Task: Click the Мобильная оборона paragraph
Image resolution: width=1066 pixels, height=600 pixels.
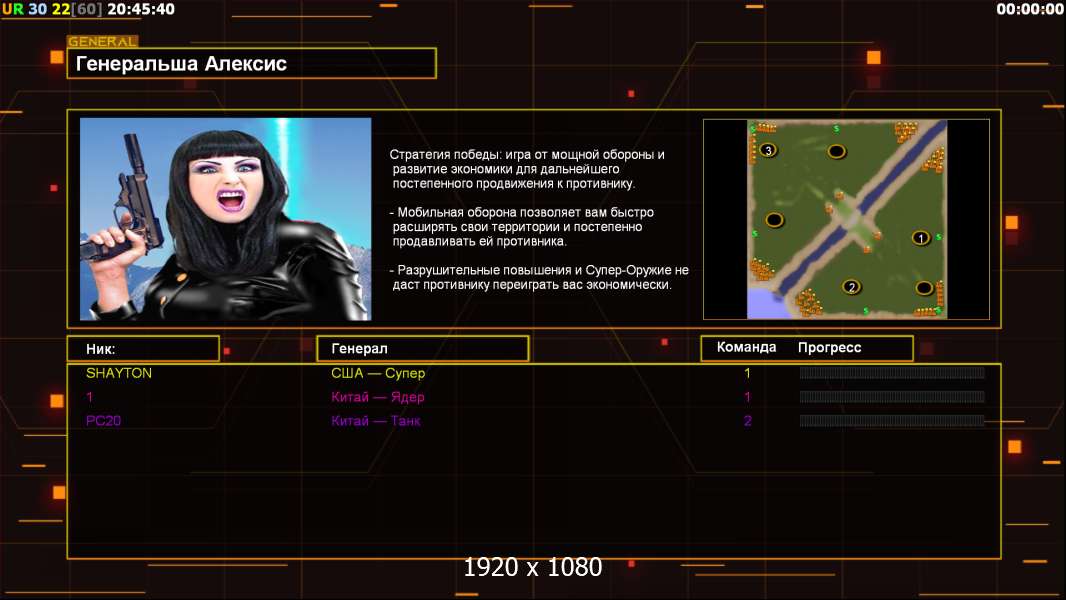Action: point(521,227)
